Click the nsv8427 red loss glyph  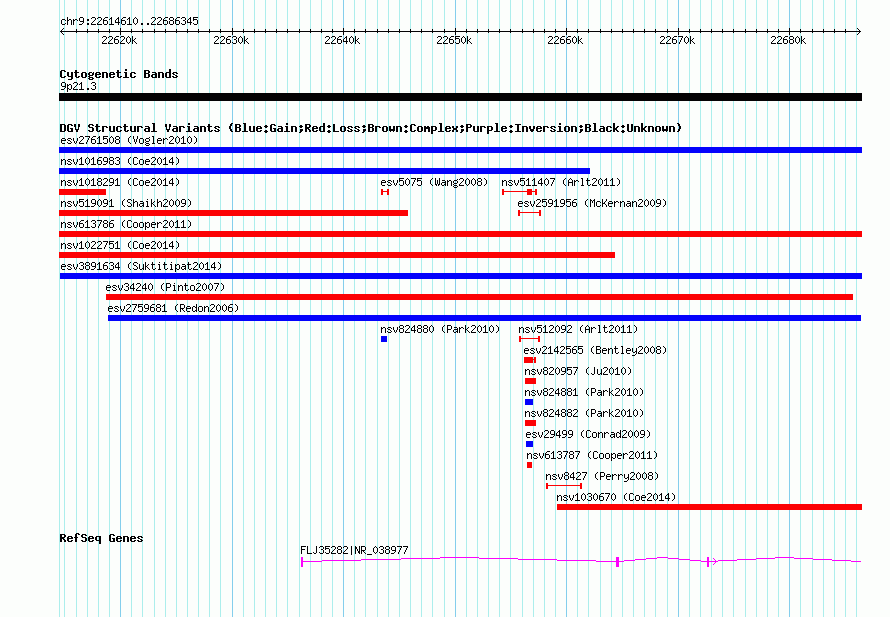click(564, 486)
